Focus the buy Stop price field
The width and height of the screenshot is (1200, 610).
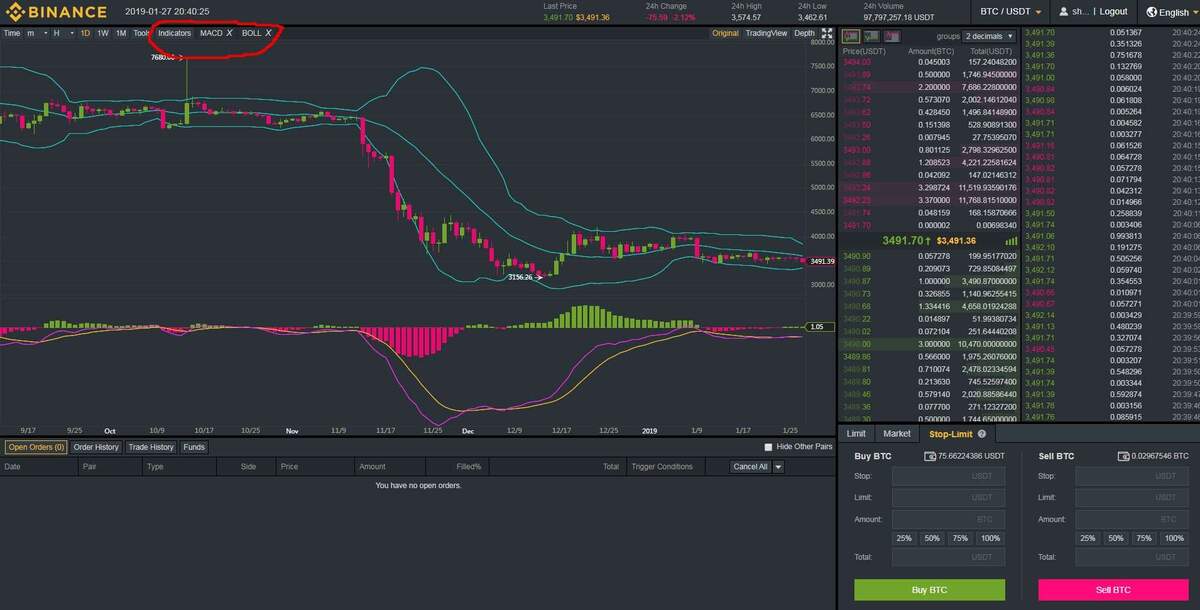click(x=948, y=476)
